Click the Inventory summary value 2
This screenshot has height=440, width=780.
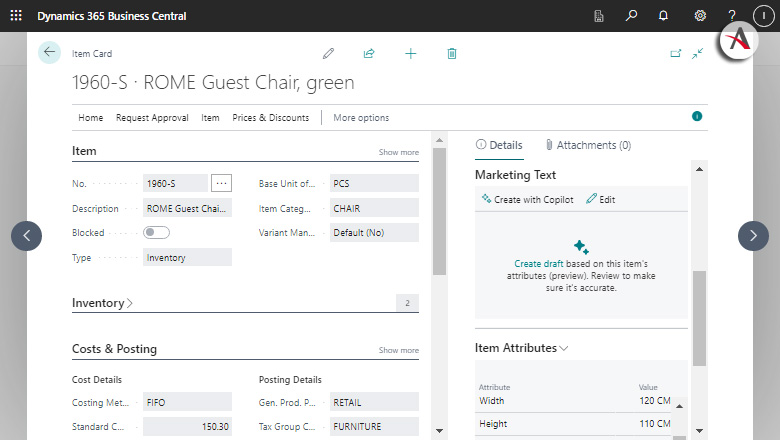[407, 303]
